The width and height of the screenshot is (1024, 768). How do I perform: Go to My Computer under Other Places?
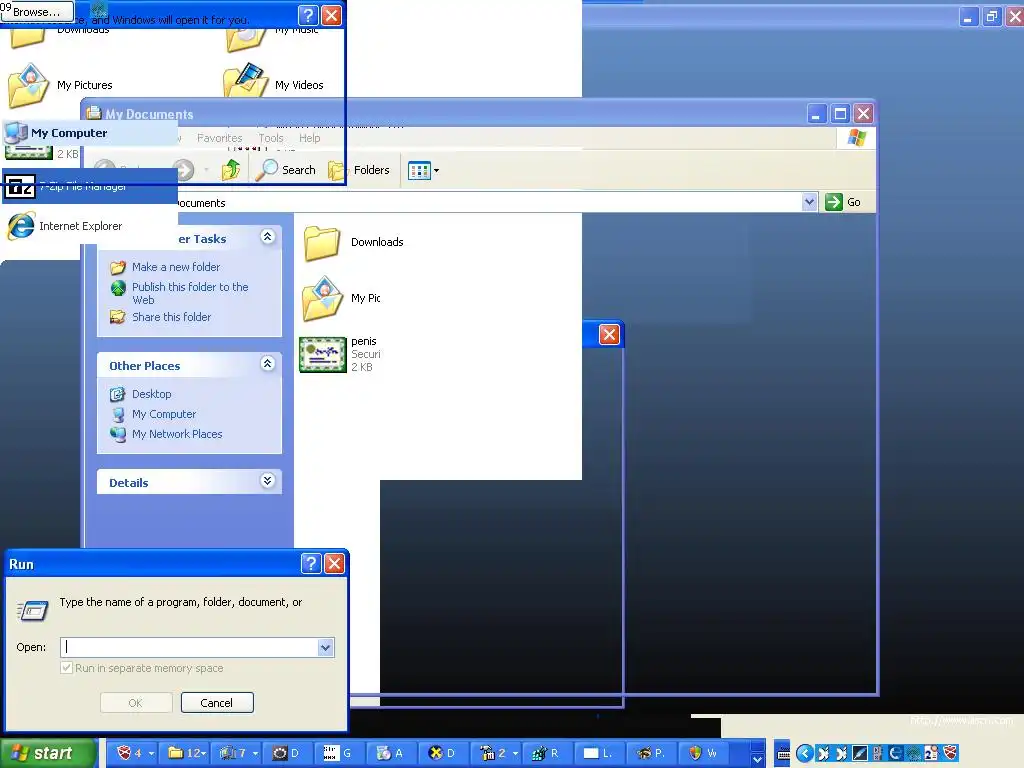pos(164,414)
